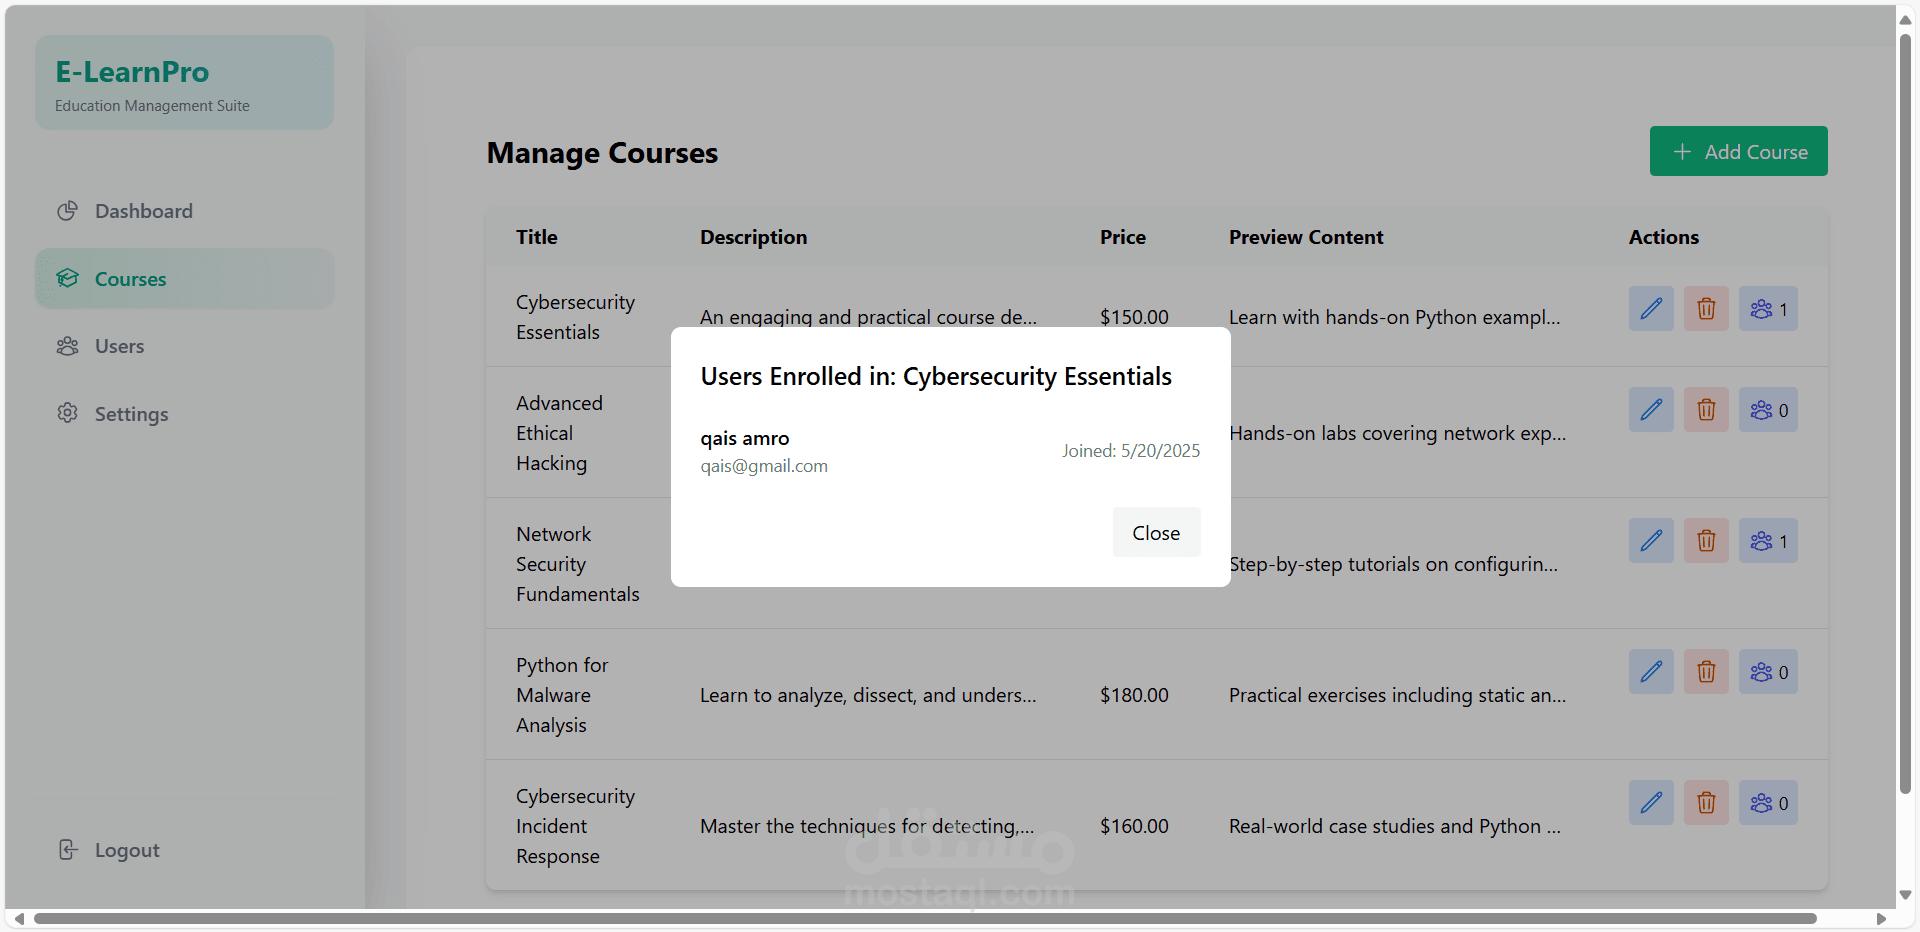This screenshot has height=932, width=1920.
Task: Click description 'Learn to analyze, dissect, and unders...'
Action: click(x=868, y=695)
